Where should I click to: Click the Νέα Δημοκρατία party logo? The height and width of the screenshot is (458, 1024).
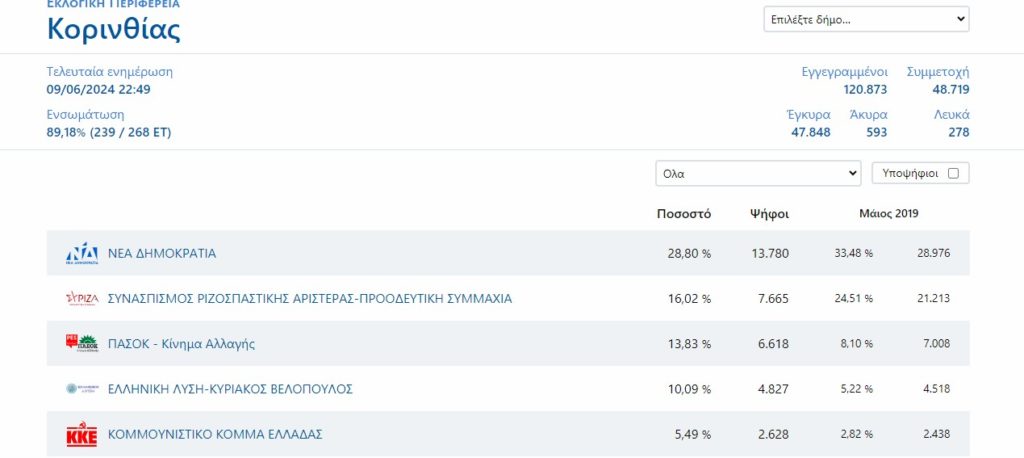82,254
